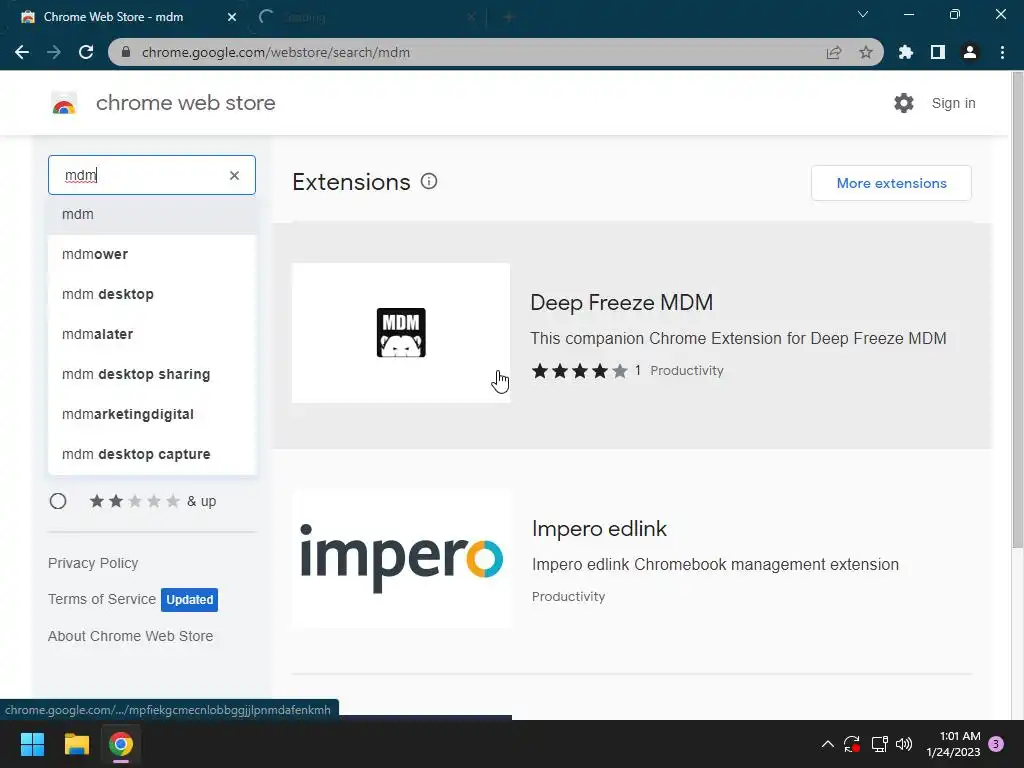Open the notification badge showing 3
The image size is (1024, 768).
click(996, 744)
